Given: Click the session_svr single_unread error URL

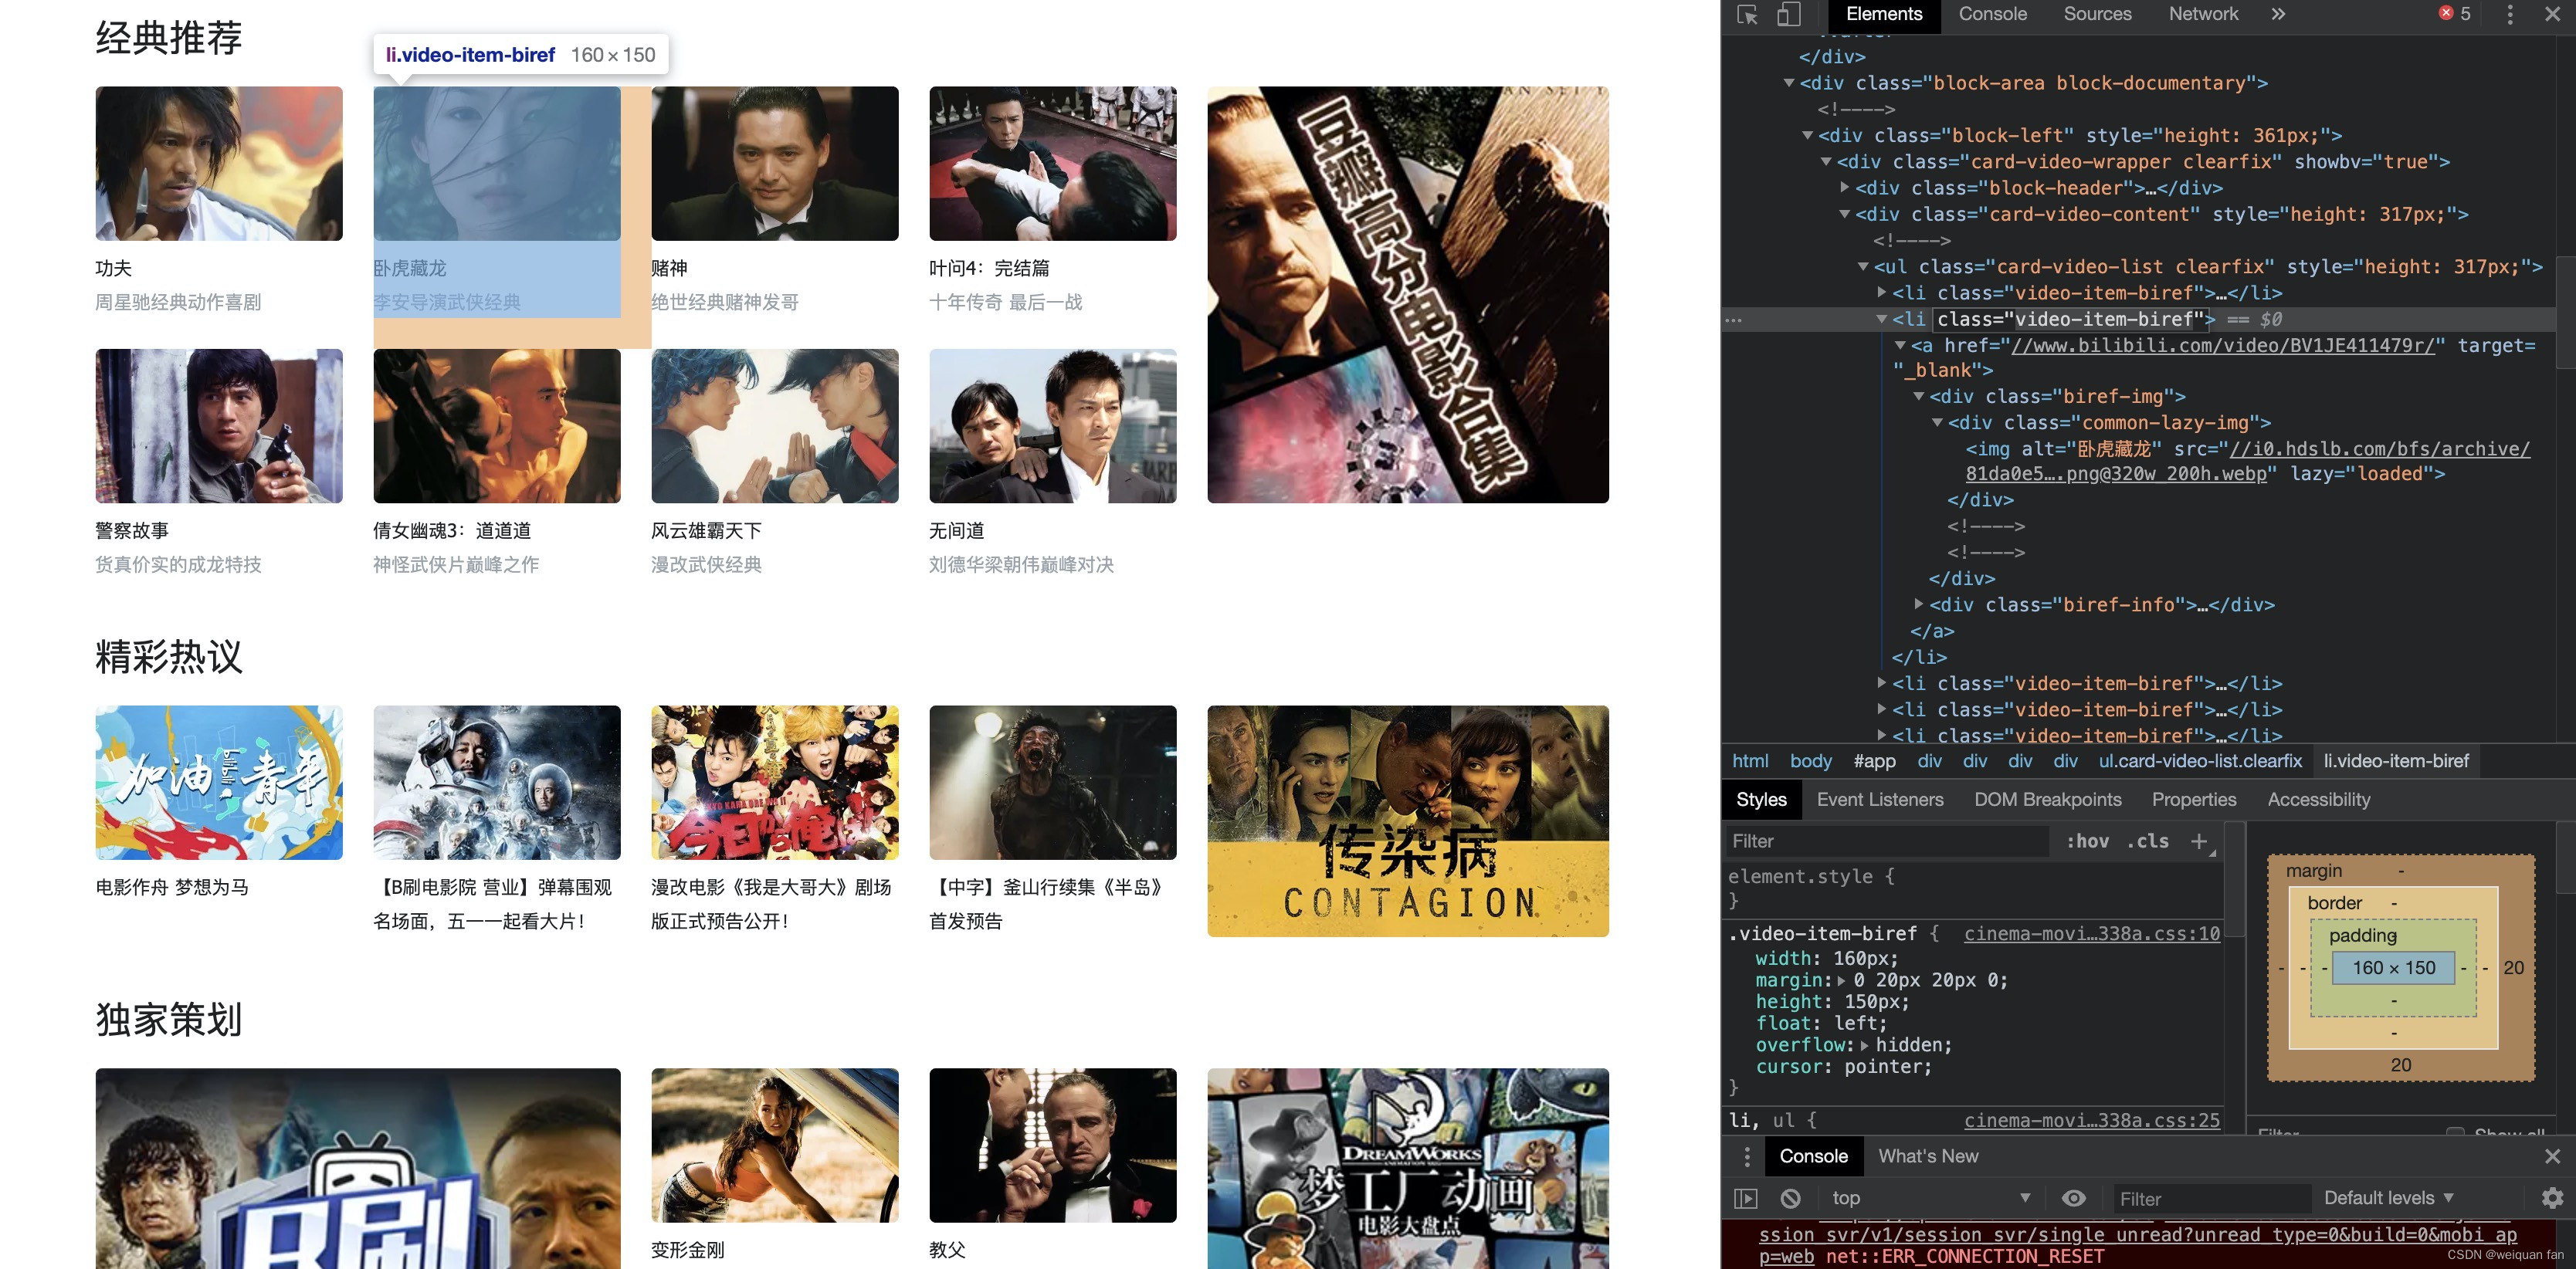Looking at the screenshot, I should [x=2137, y=1245].
